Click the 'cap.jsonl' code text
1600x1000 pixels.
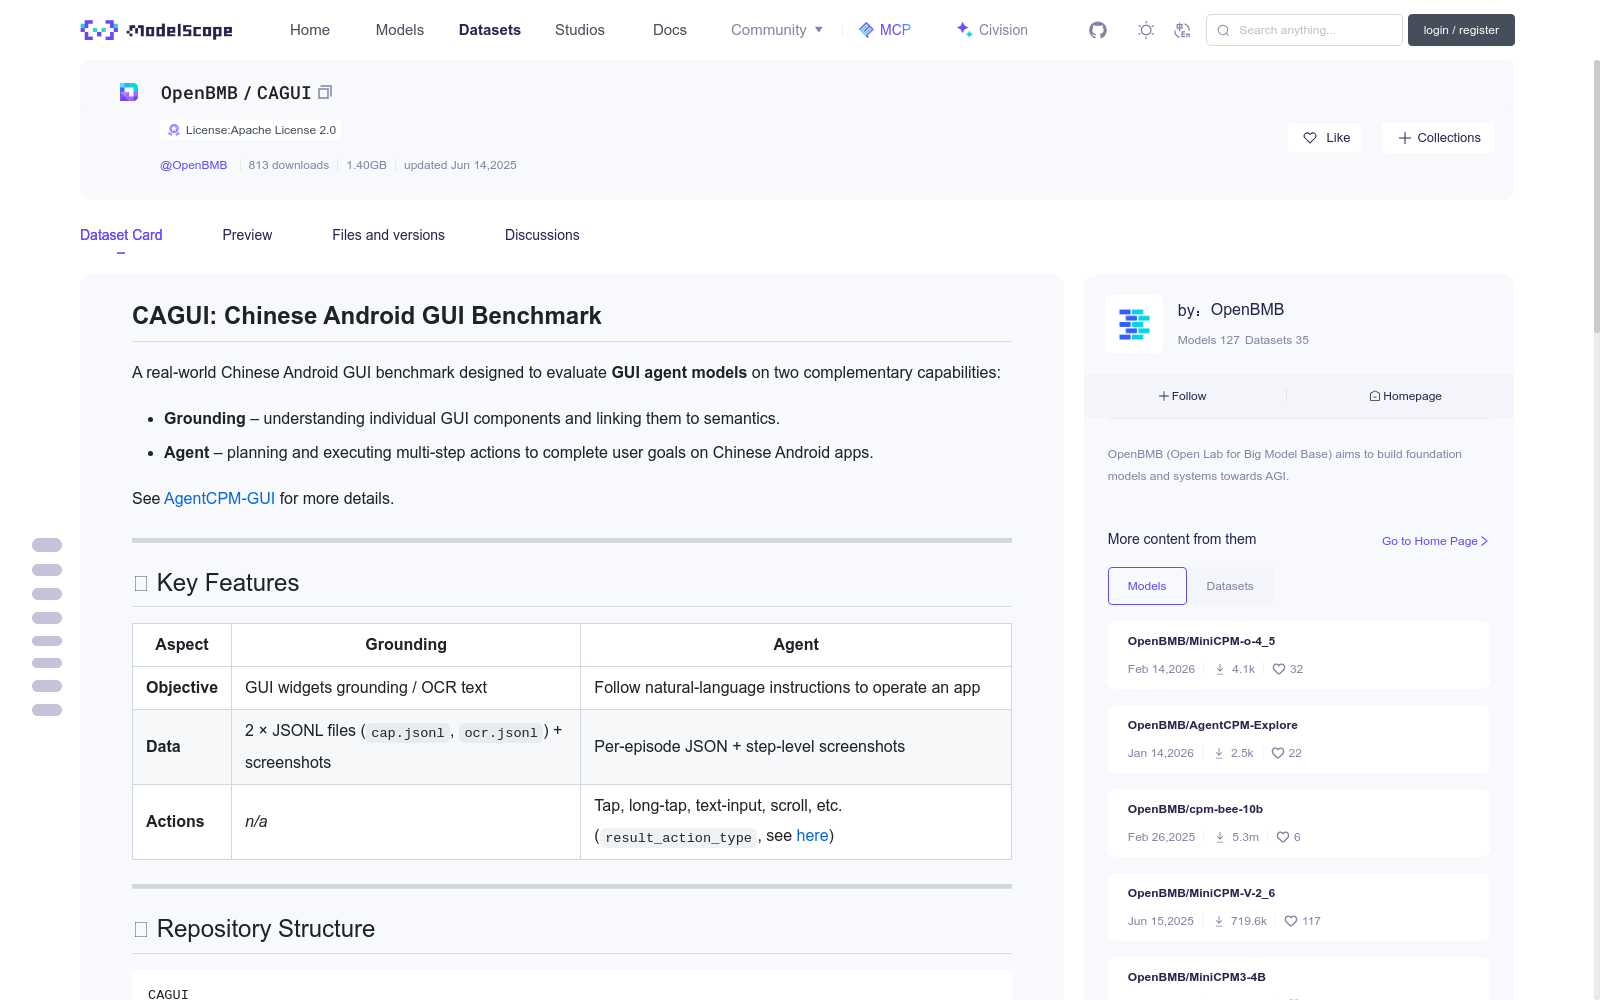point(407,733)
